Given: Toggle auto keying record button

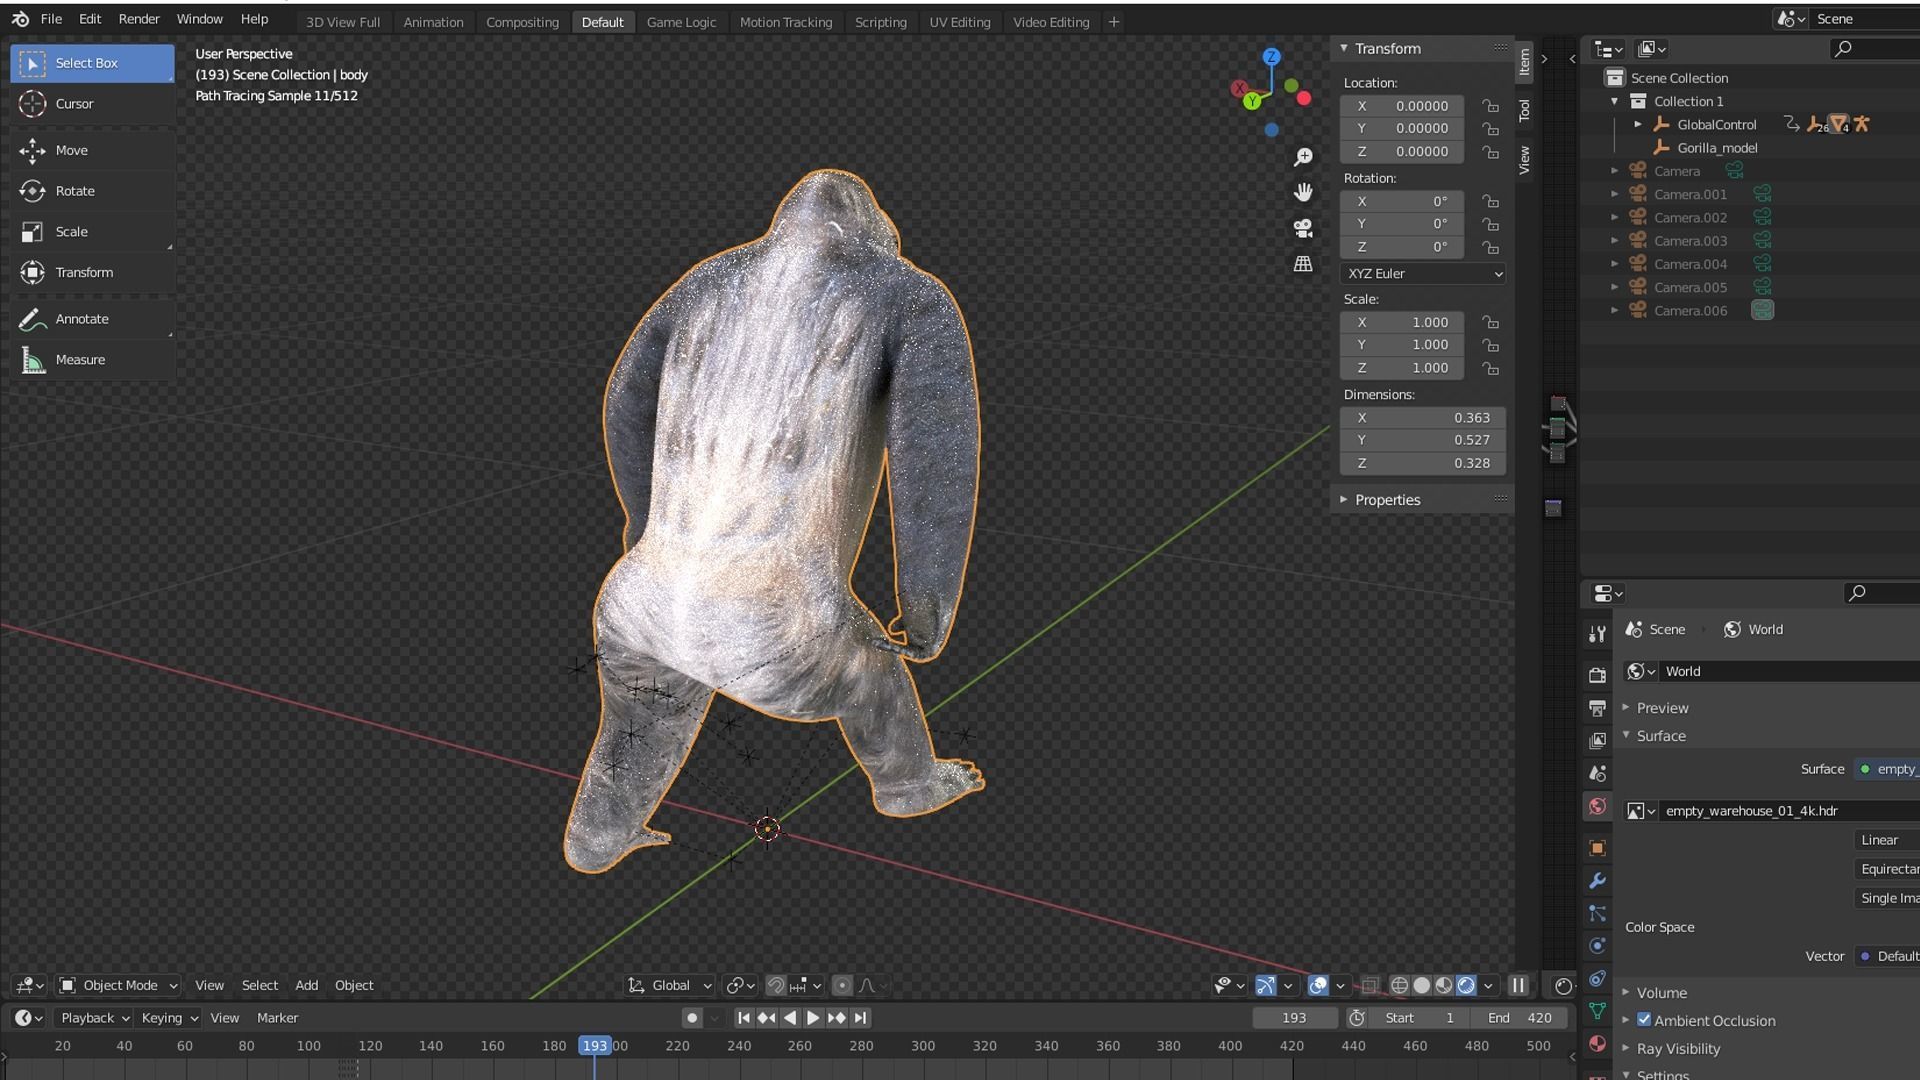Looking at the screenshot, I should [691, 1018].
